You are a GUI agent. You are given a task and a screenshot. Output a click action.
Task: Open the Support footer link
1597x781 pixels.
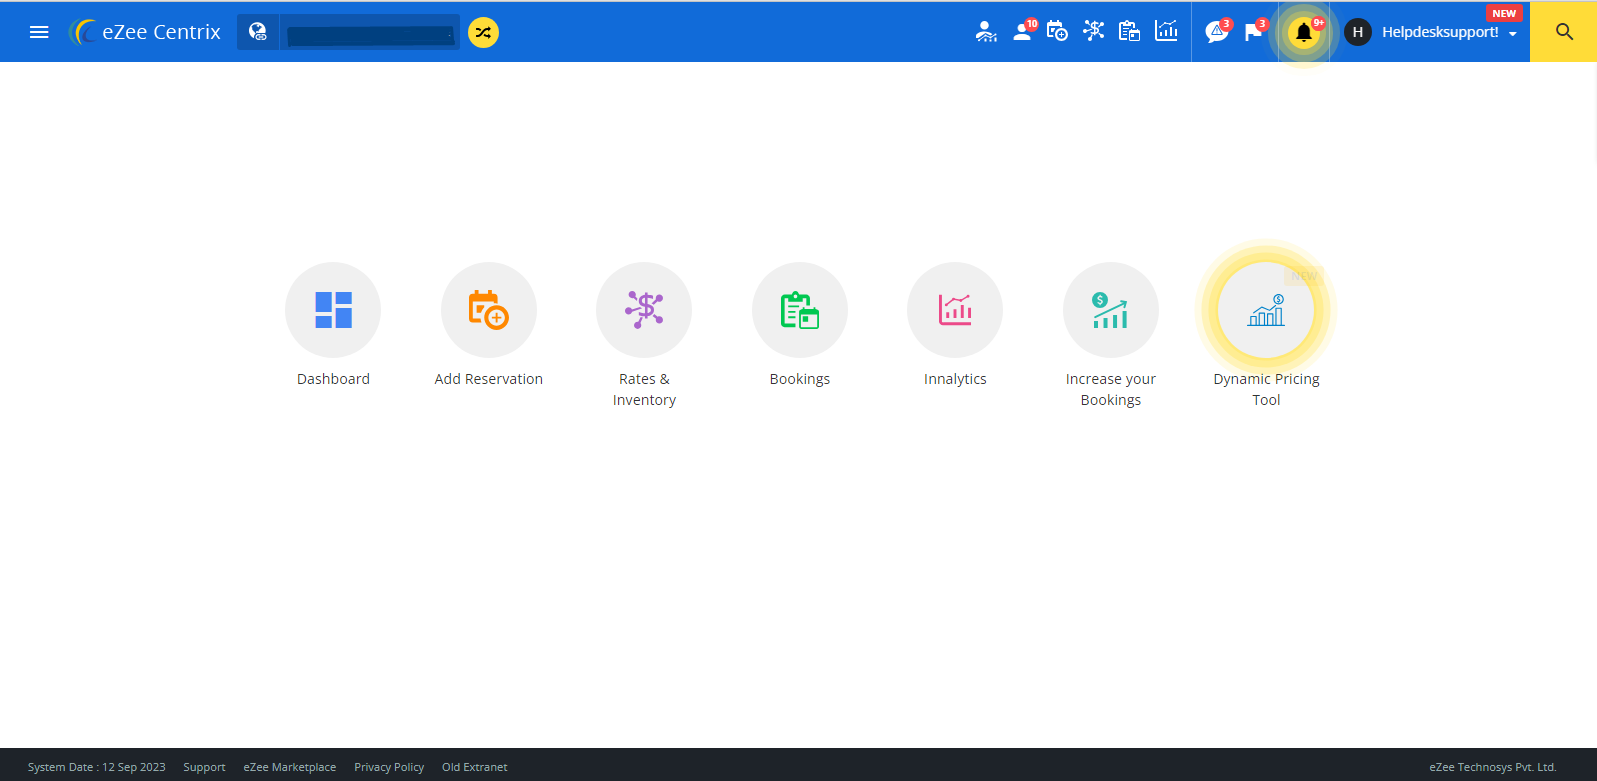pyautogui.click(x=204, y=767)
